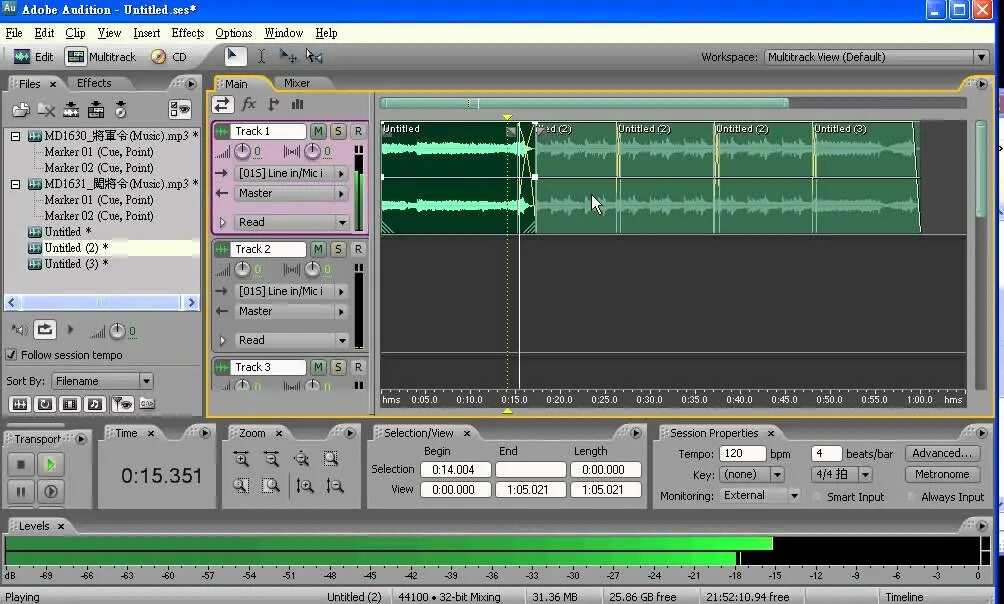The height and width of the screenshot is (604, 1004).
Task: Open the Clip menu
Action: [75, 33]
